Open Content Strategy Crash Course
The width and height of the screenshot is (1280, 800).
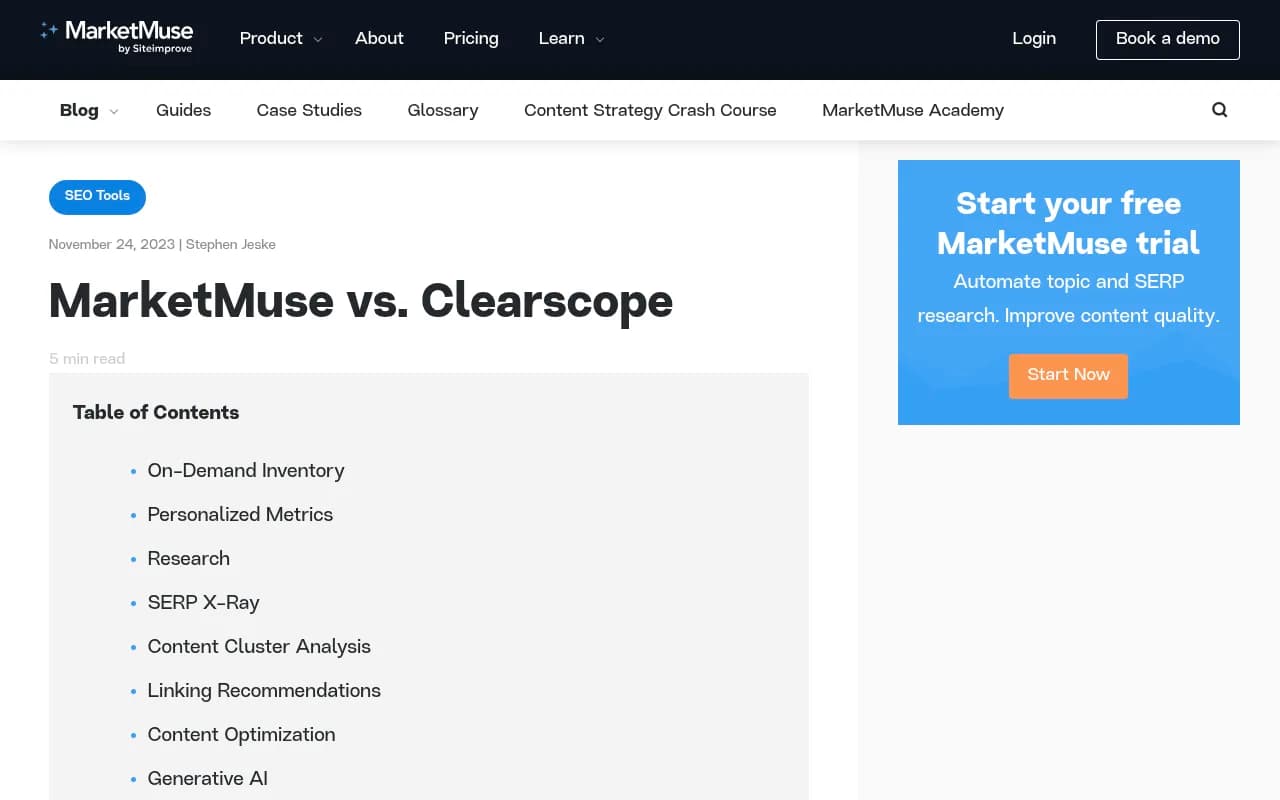click(x=650, y=110)
